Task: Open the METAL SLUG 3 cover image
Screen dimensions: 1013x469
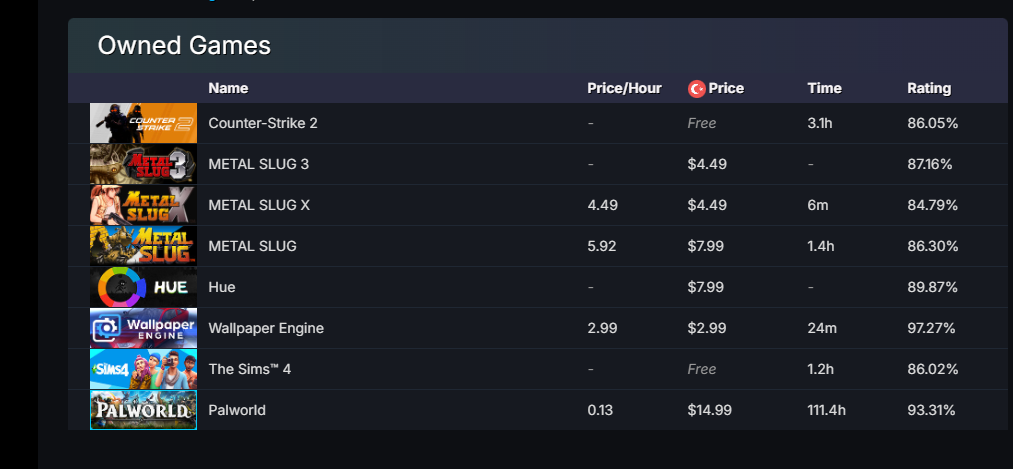Action: 143,164
